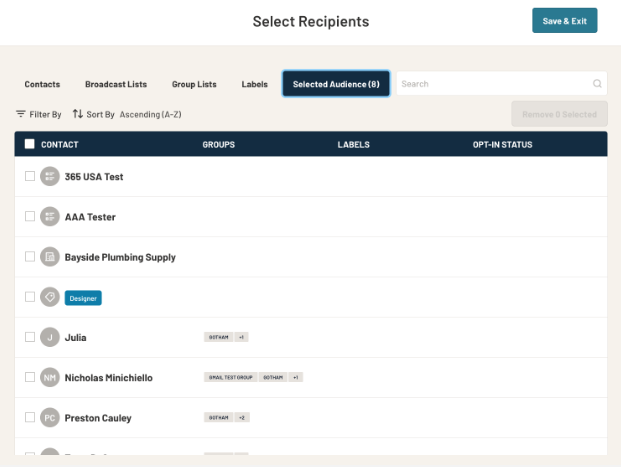Switch to the Broadcast Lists tab
The image size is (621, 467).
pos(116,84)
